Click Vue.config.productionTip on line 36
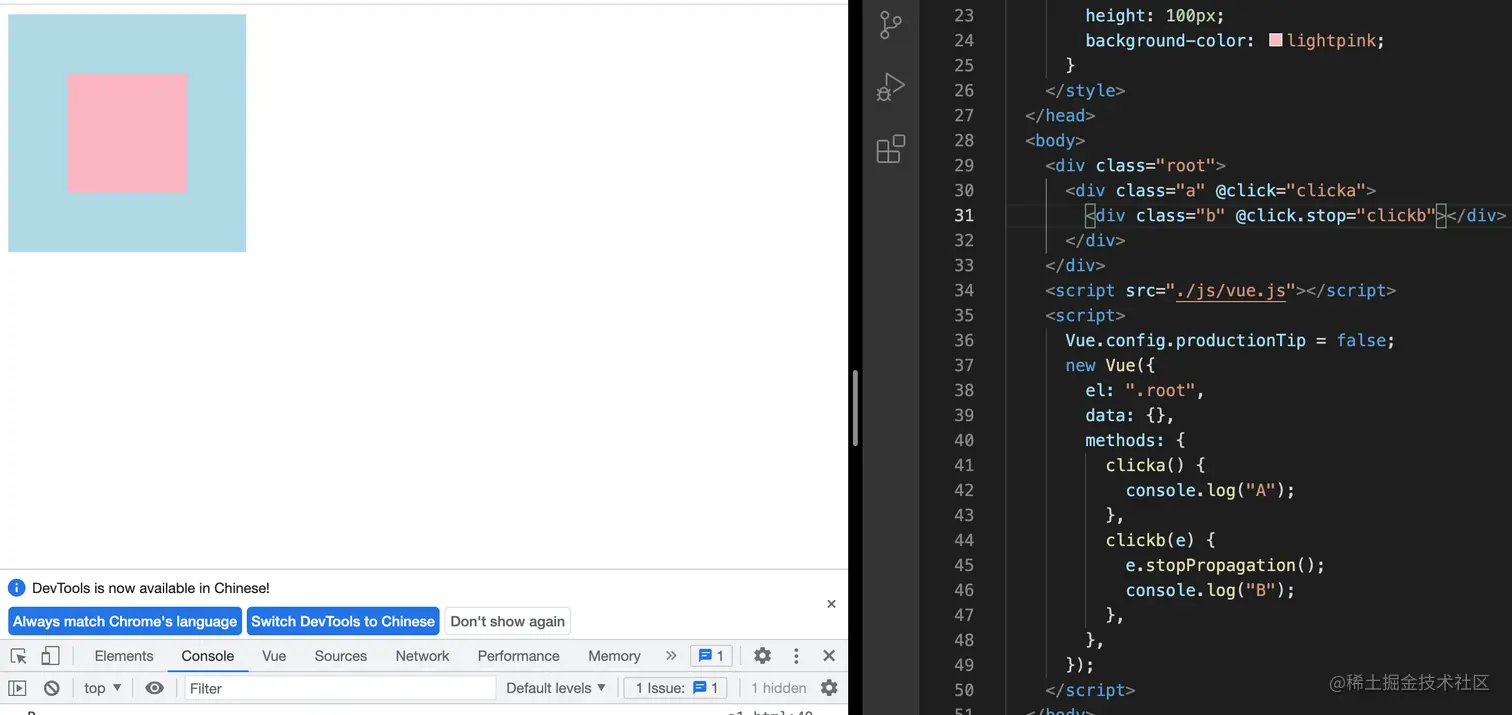Viewport: 1512px width, 715px height. click(x=1185, y=340)
